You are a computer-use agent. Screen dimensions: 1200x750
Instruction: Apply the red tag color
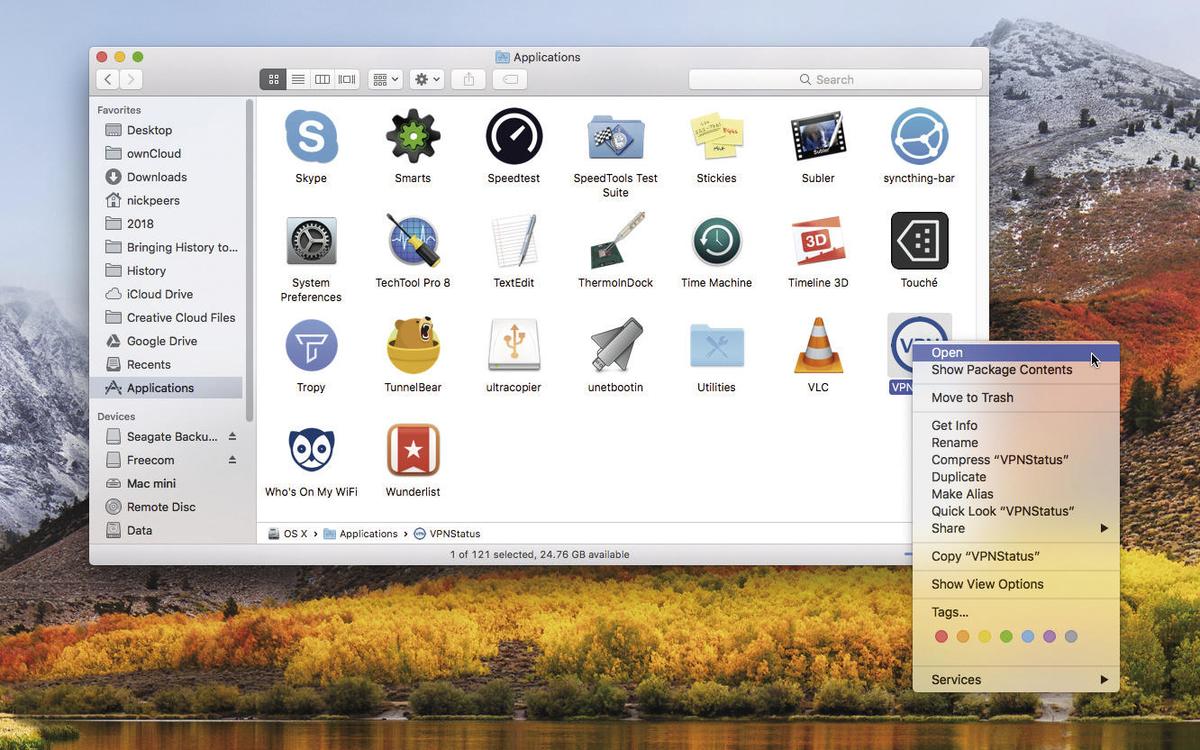pos(941,637)
